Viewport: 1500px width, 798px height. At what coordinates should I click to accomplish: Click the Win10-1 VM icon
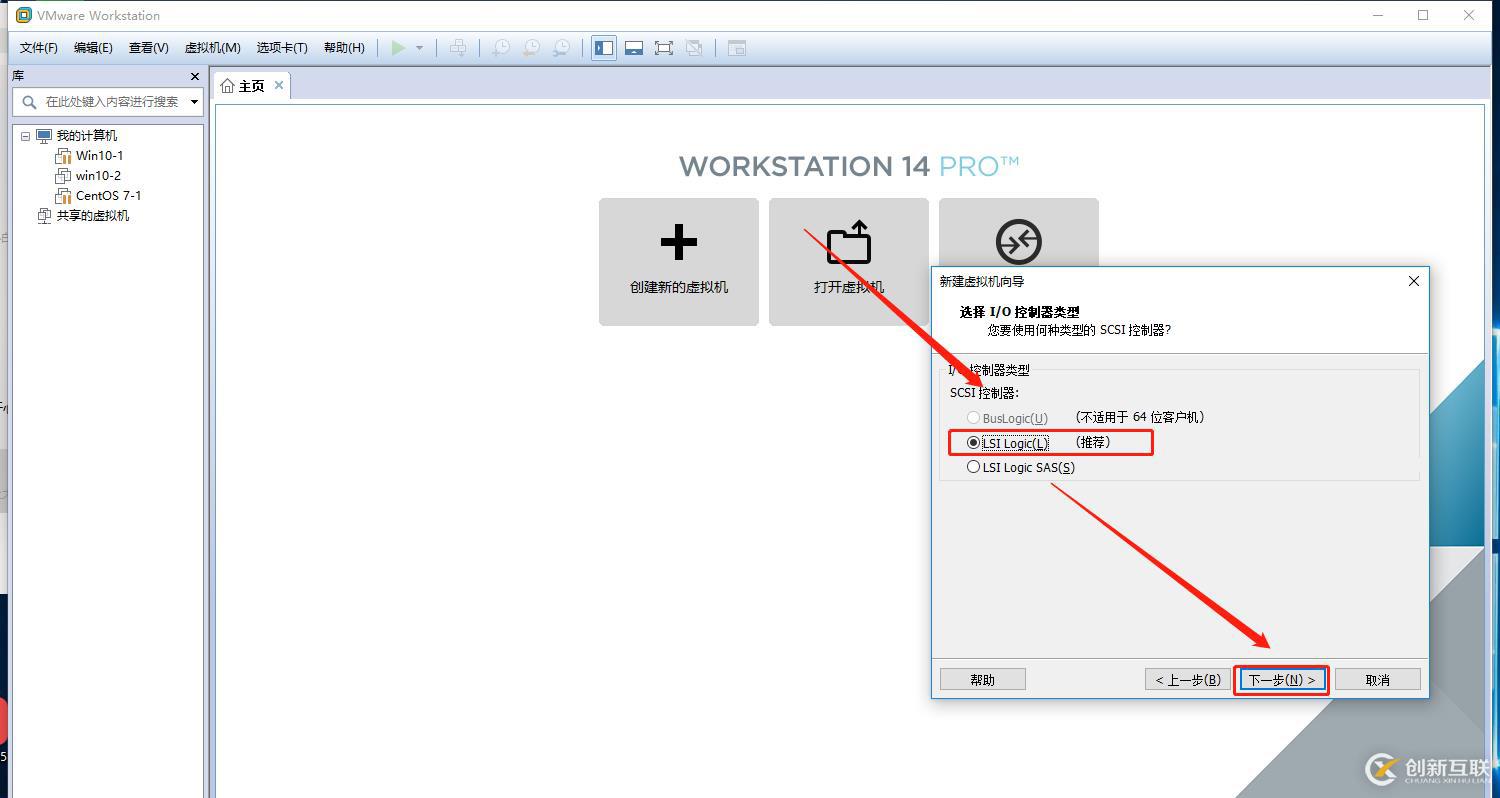[63, 156]
